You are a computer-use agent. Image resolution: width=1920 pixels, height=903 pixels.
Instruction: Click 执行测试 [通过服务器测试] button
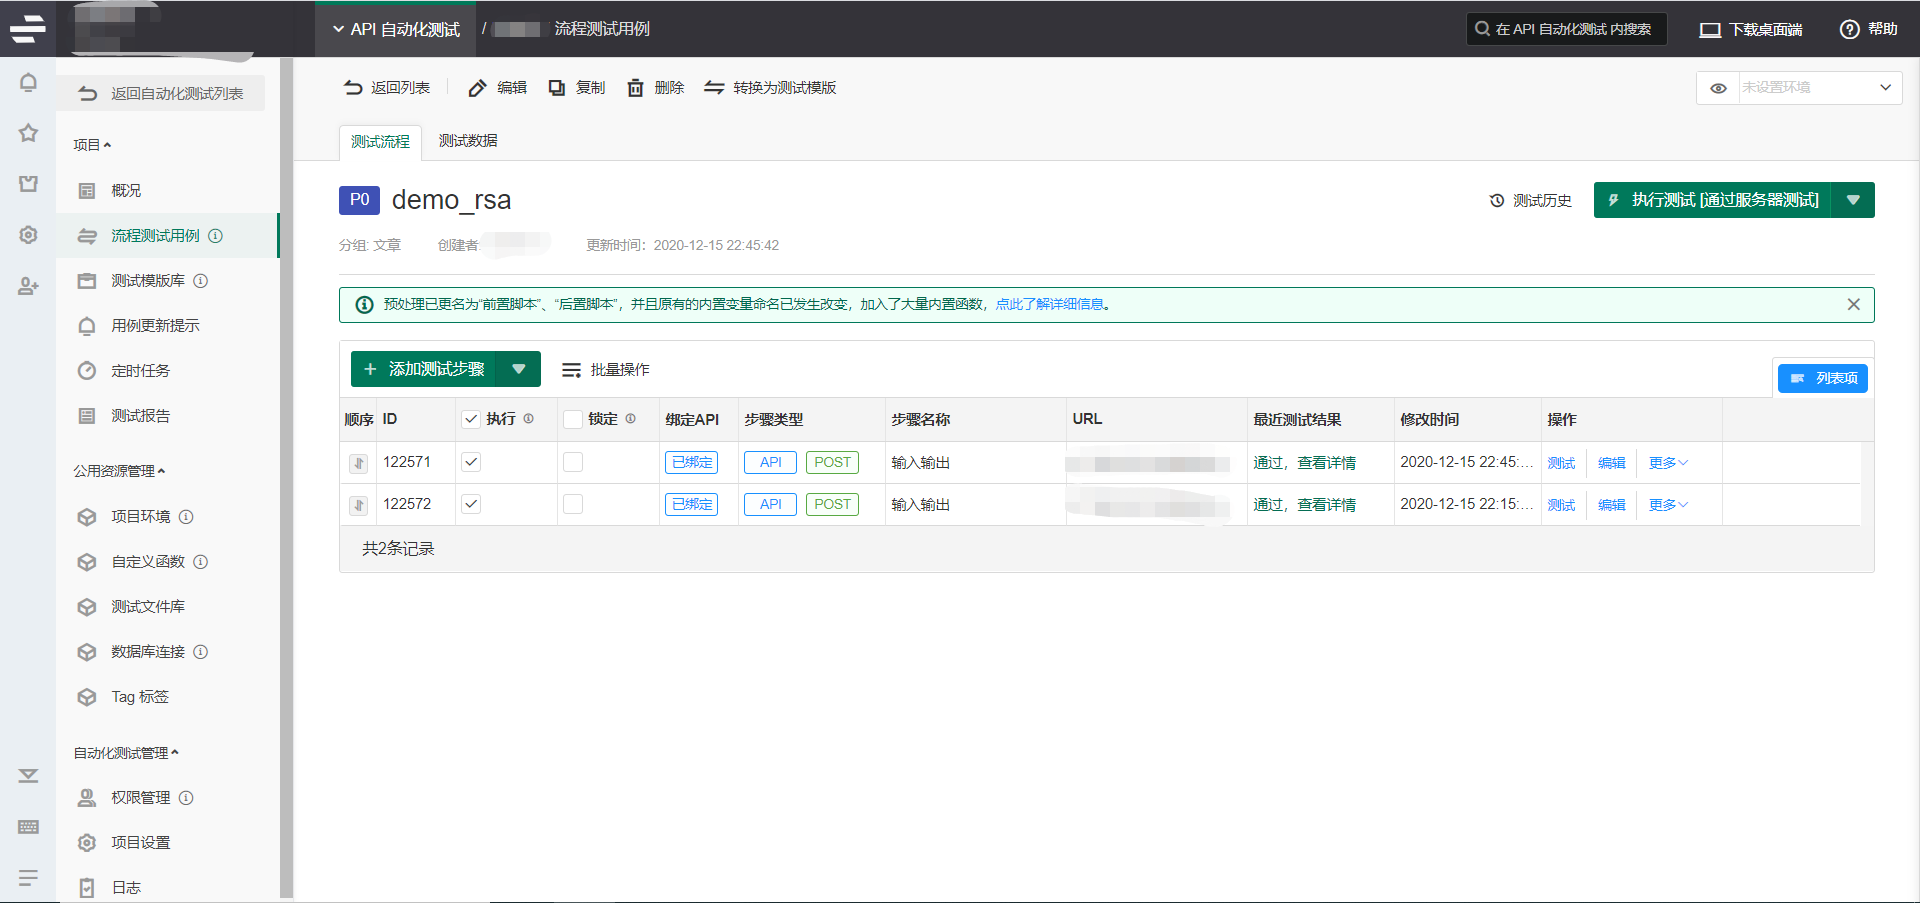pos(1713,200)
